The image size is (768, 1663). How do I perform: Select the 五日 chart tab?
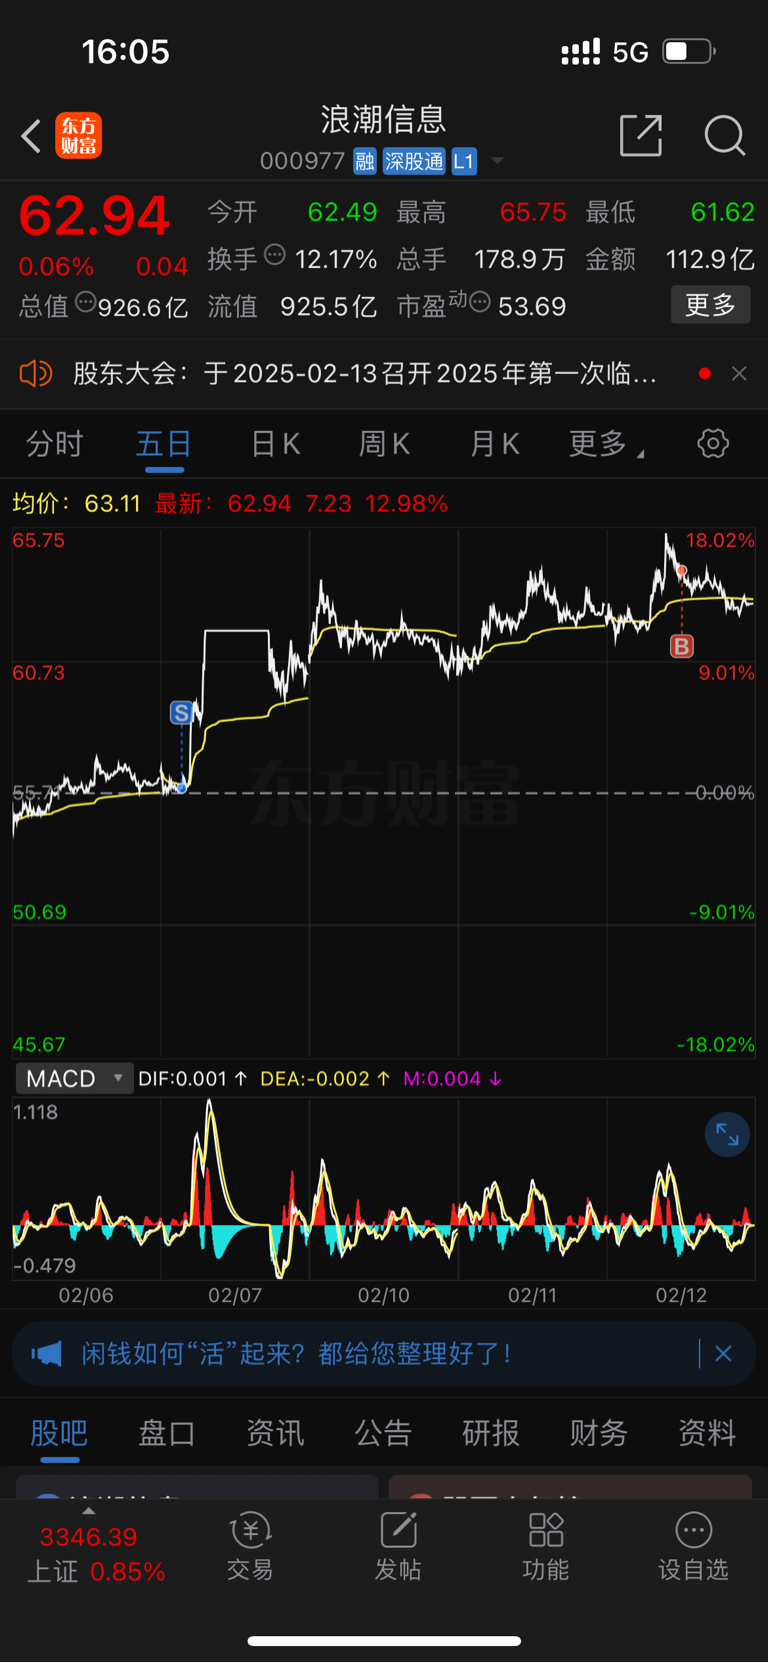(164, 444)
